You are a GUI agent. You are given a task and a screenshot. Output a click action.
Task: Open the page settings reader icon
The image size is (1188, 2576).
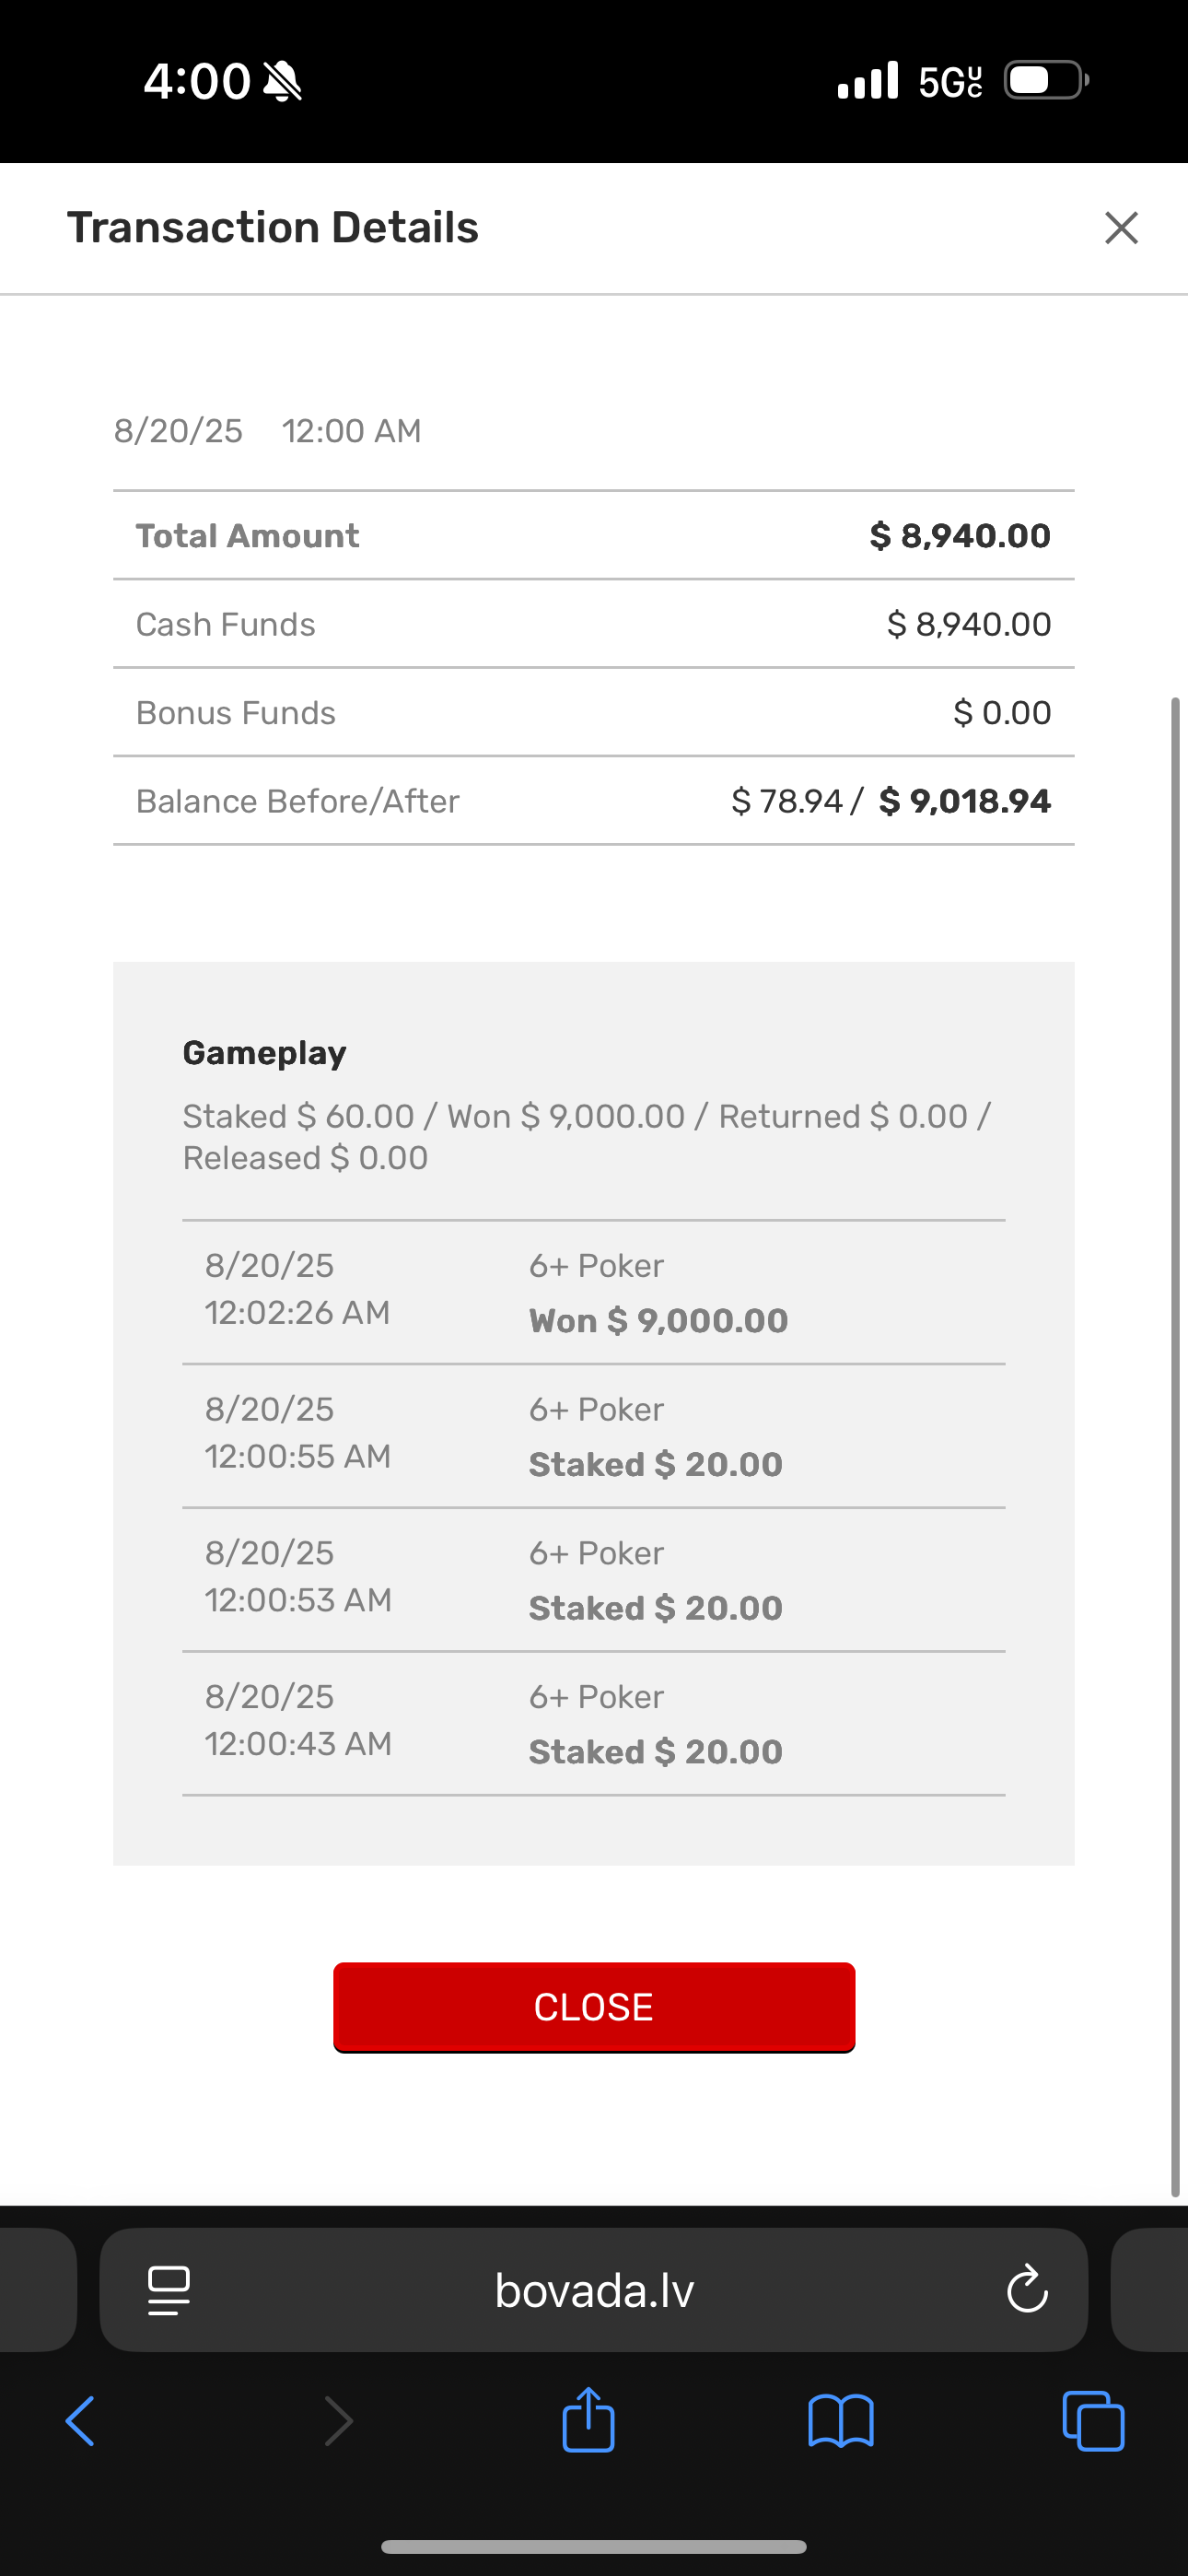click(x=169, y=2290)
